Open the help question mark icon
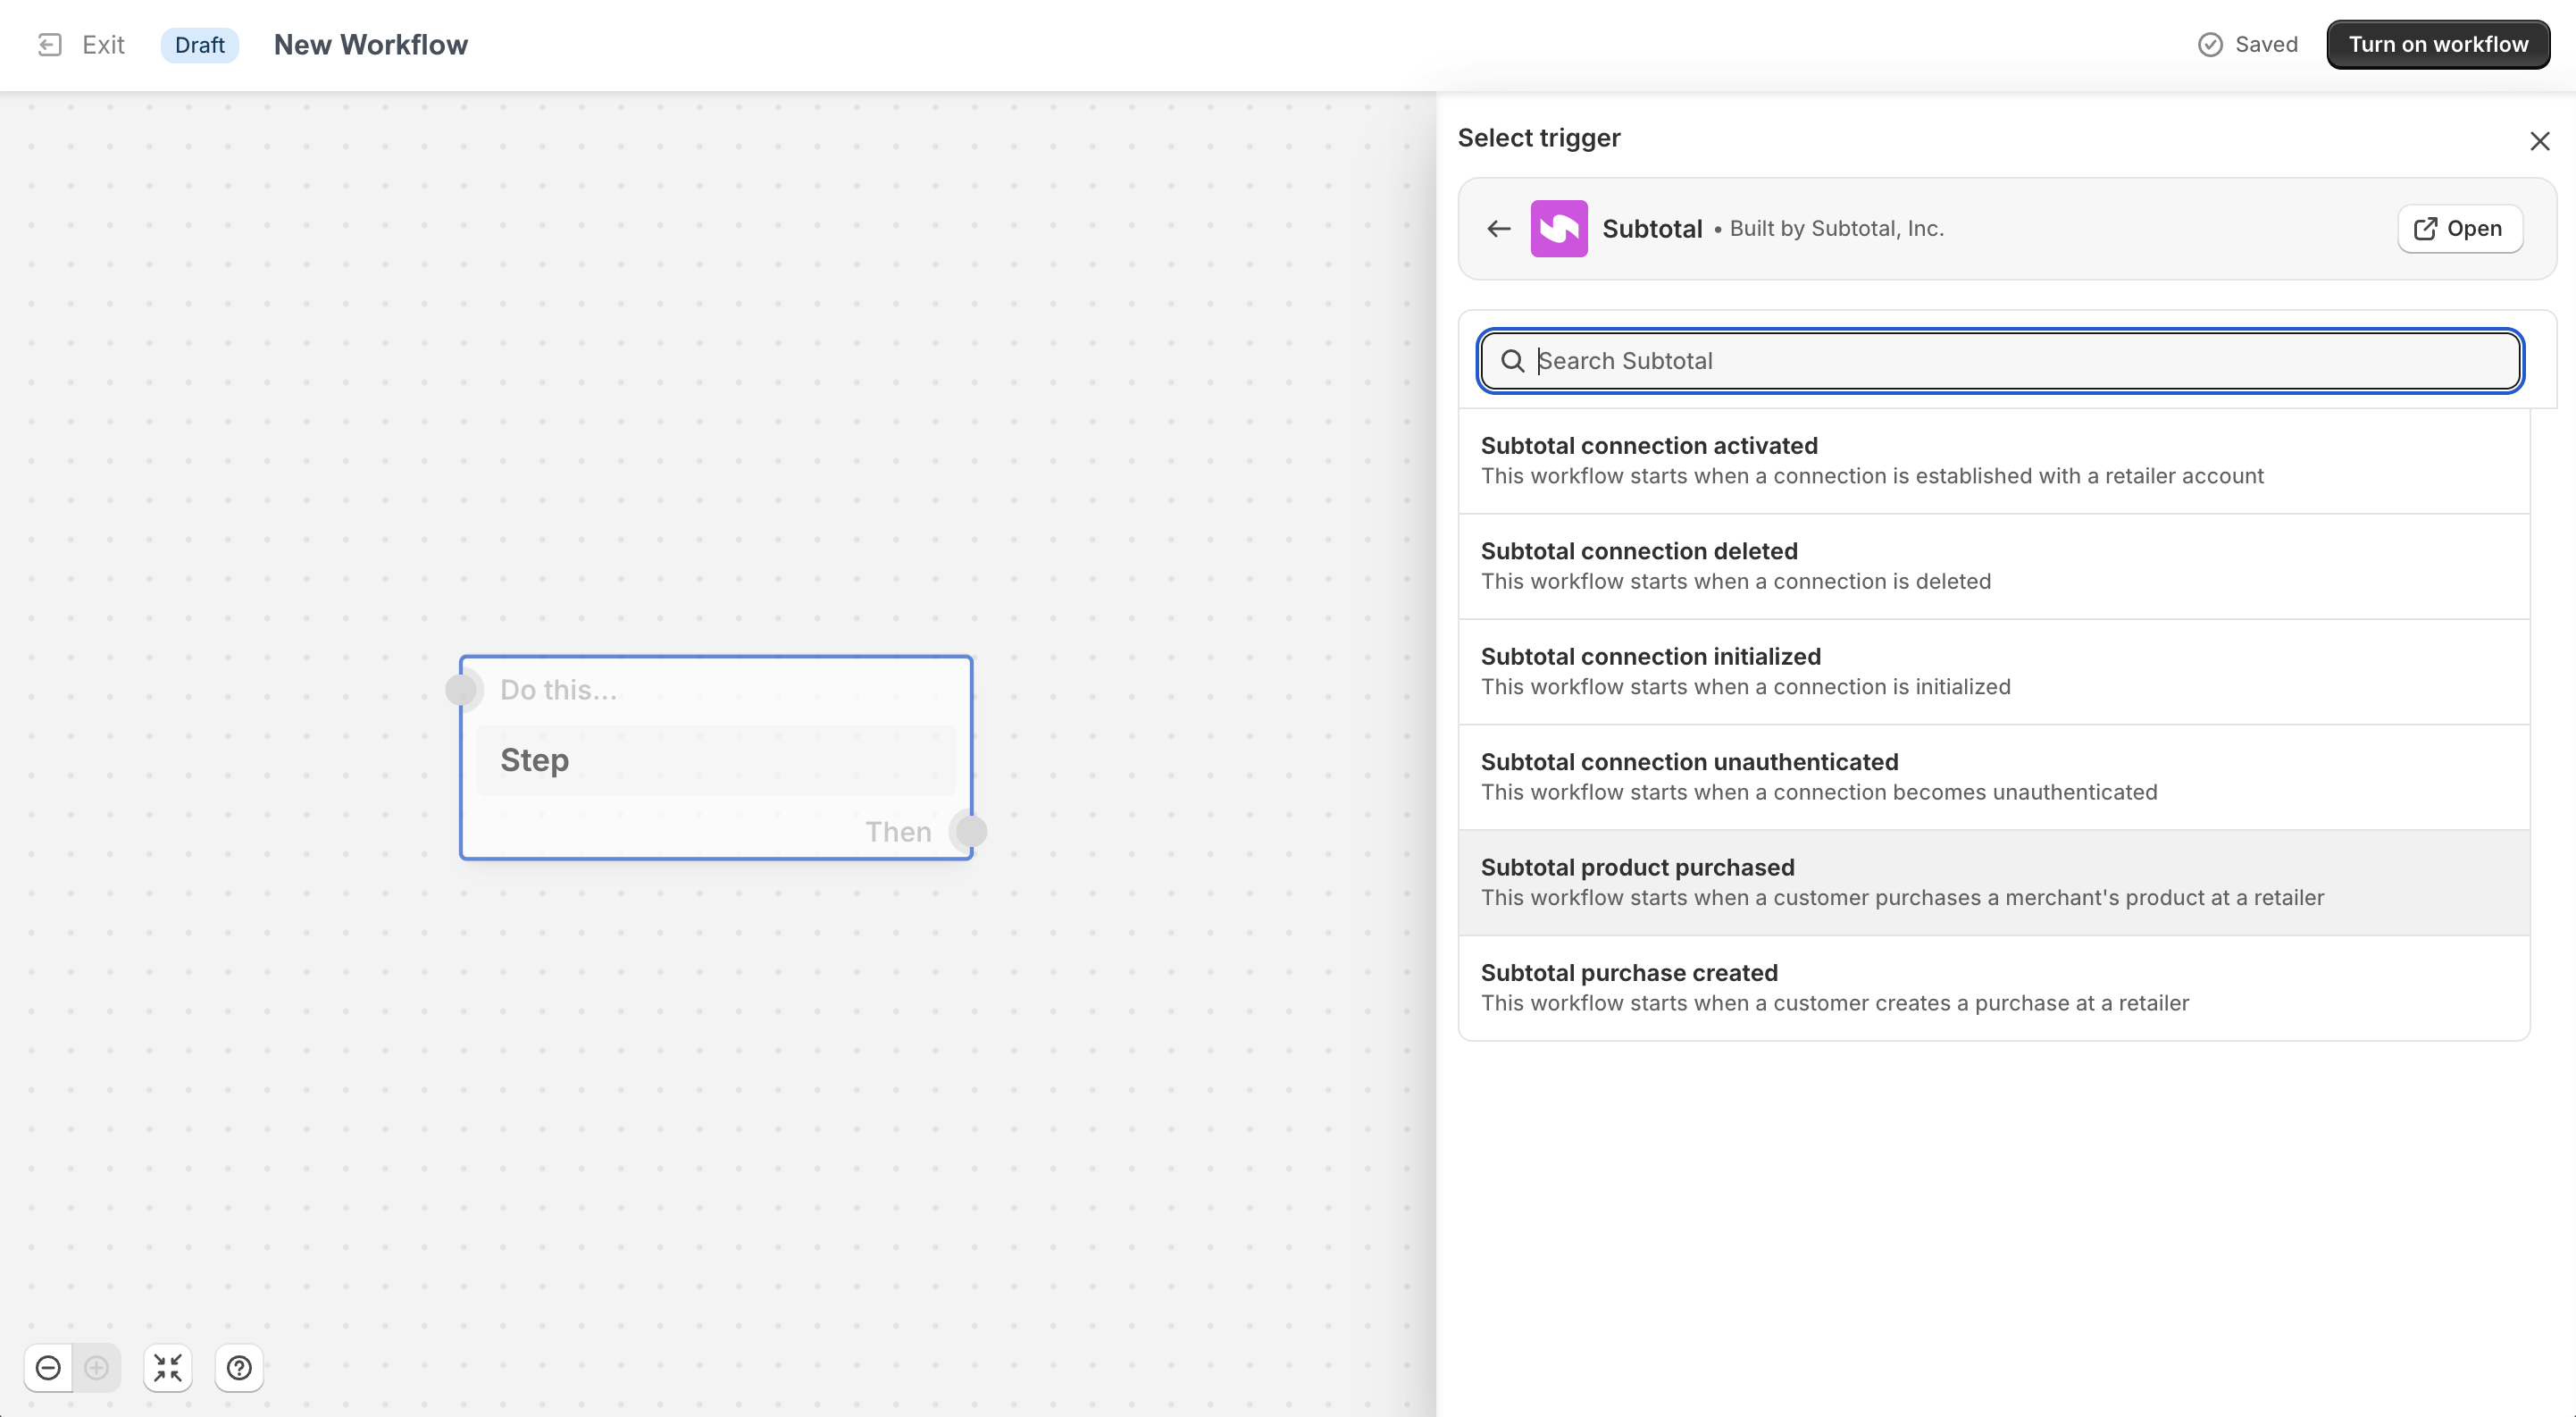The width and height of the screenshot is (2576, 1417). coord(239,1367)
